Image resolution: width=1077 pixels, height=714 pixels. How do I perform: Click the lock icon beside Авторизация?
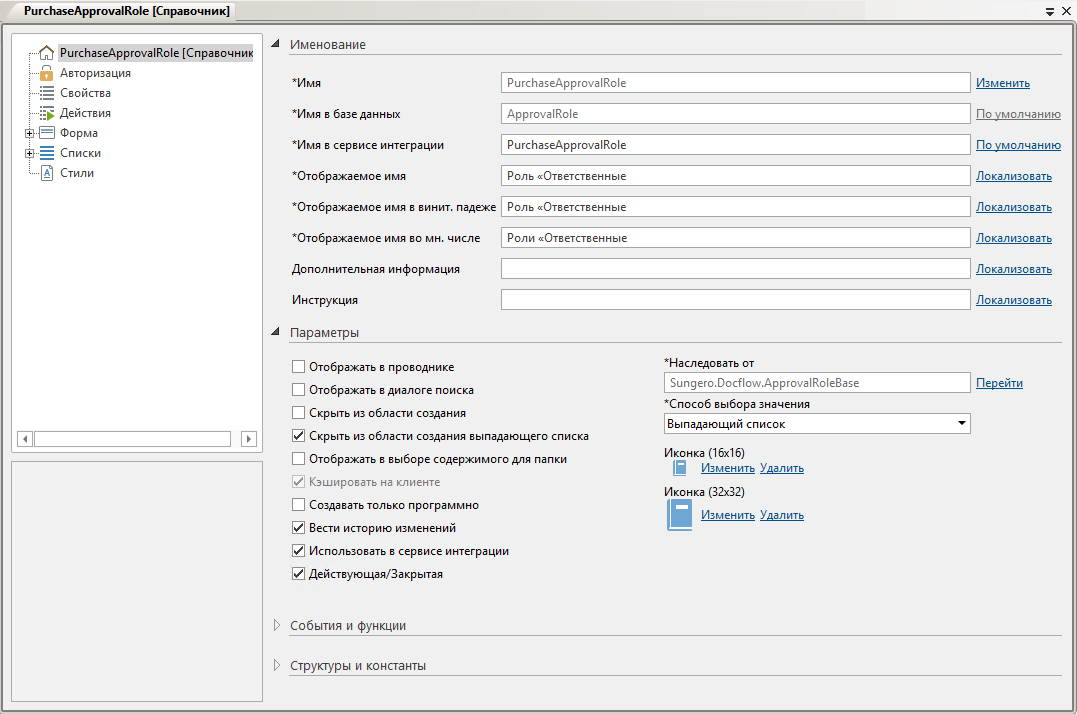click(46, 73)
